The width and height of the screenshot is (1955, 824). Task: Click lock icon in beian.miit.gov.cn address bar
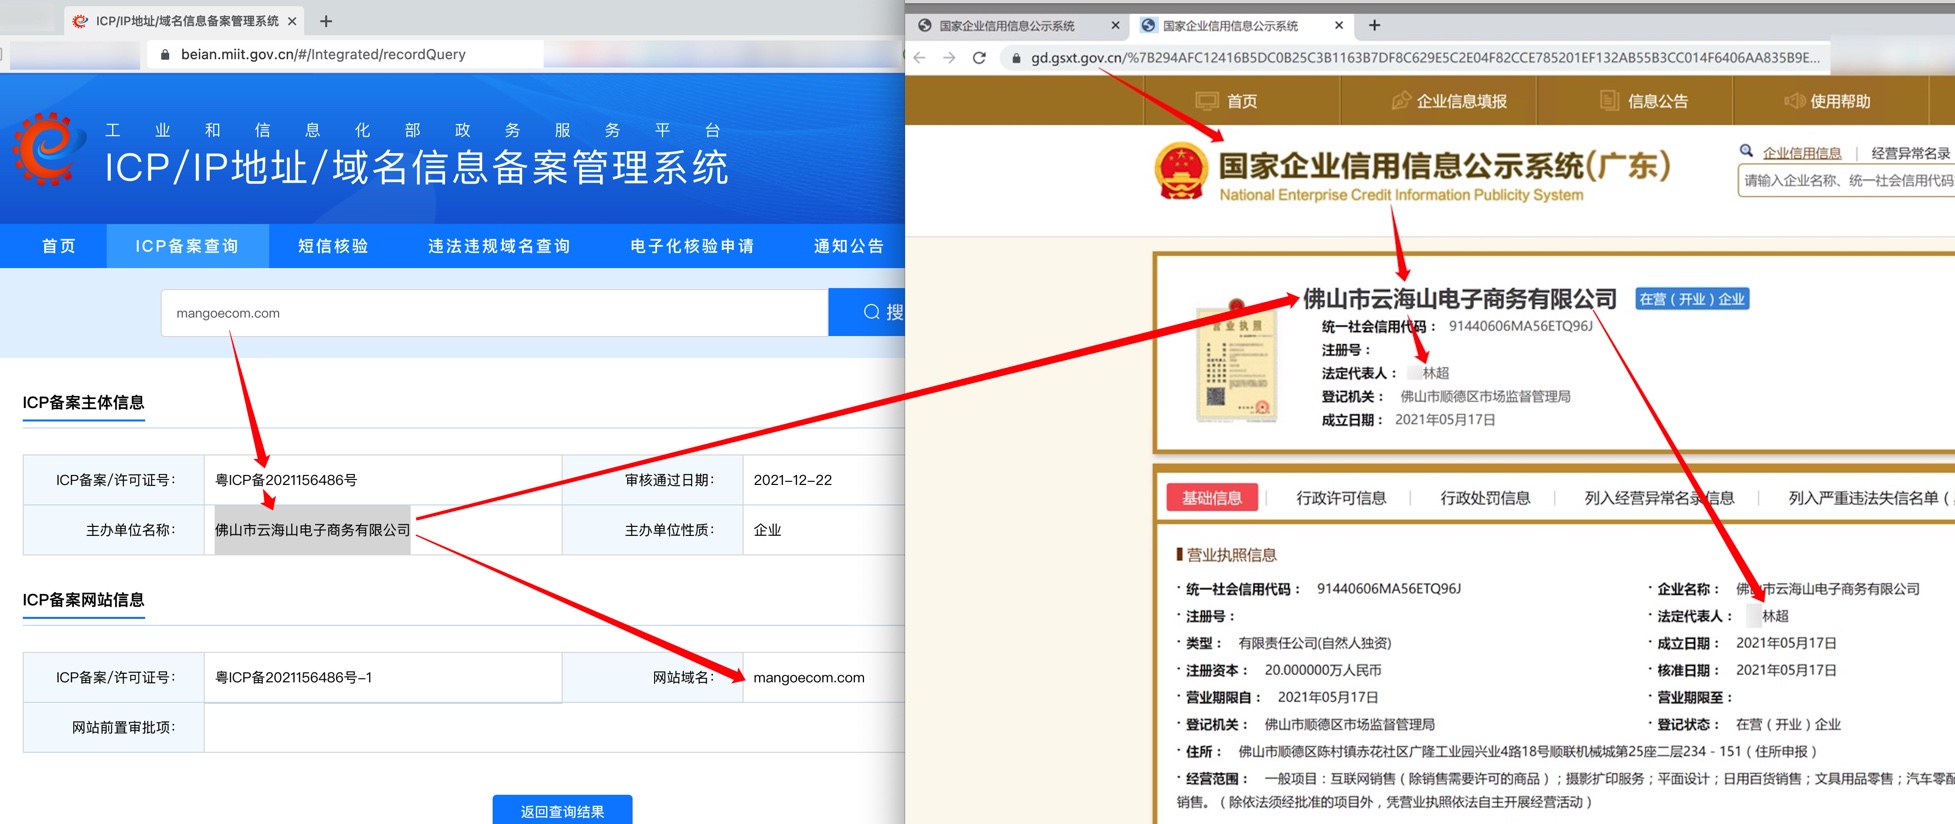click(165, 54)
